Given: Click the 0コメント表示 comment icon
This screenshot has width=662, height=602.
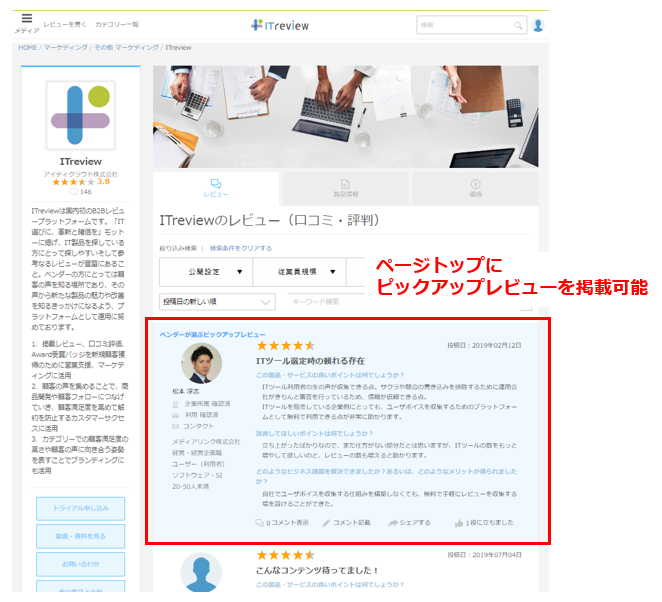Looking at the screenshot, I should (259, 523).
